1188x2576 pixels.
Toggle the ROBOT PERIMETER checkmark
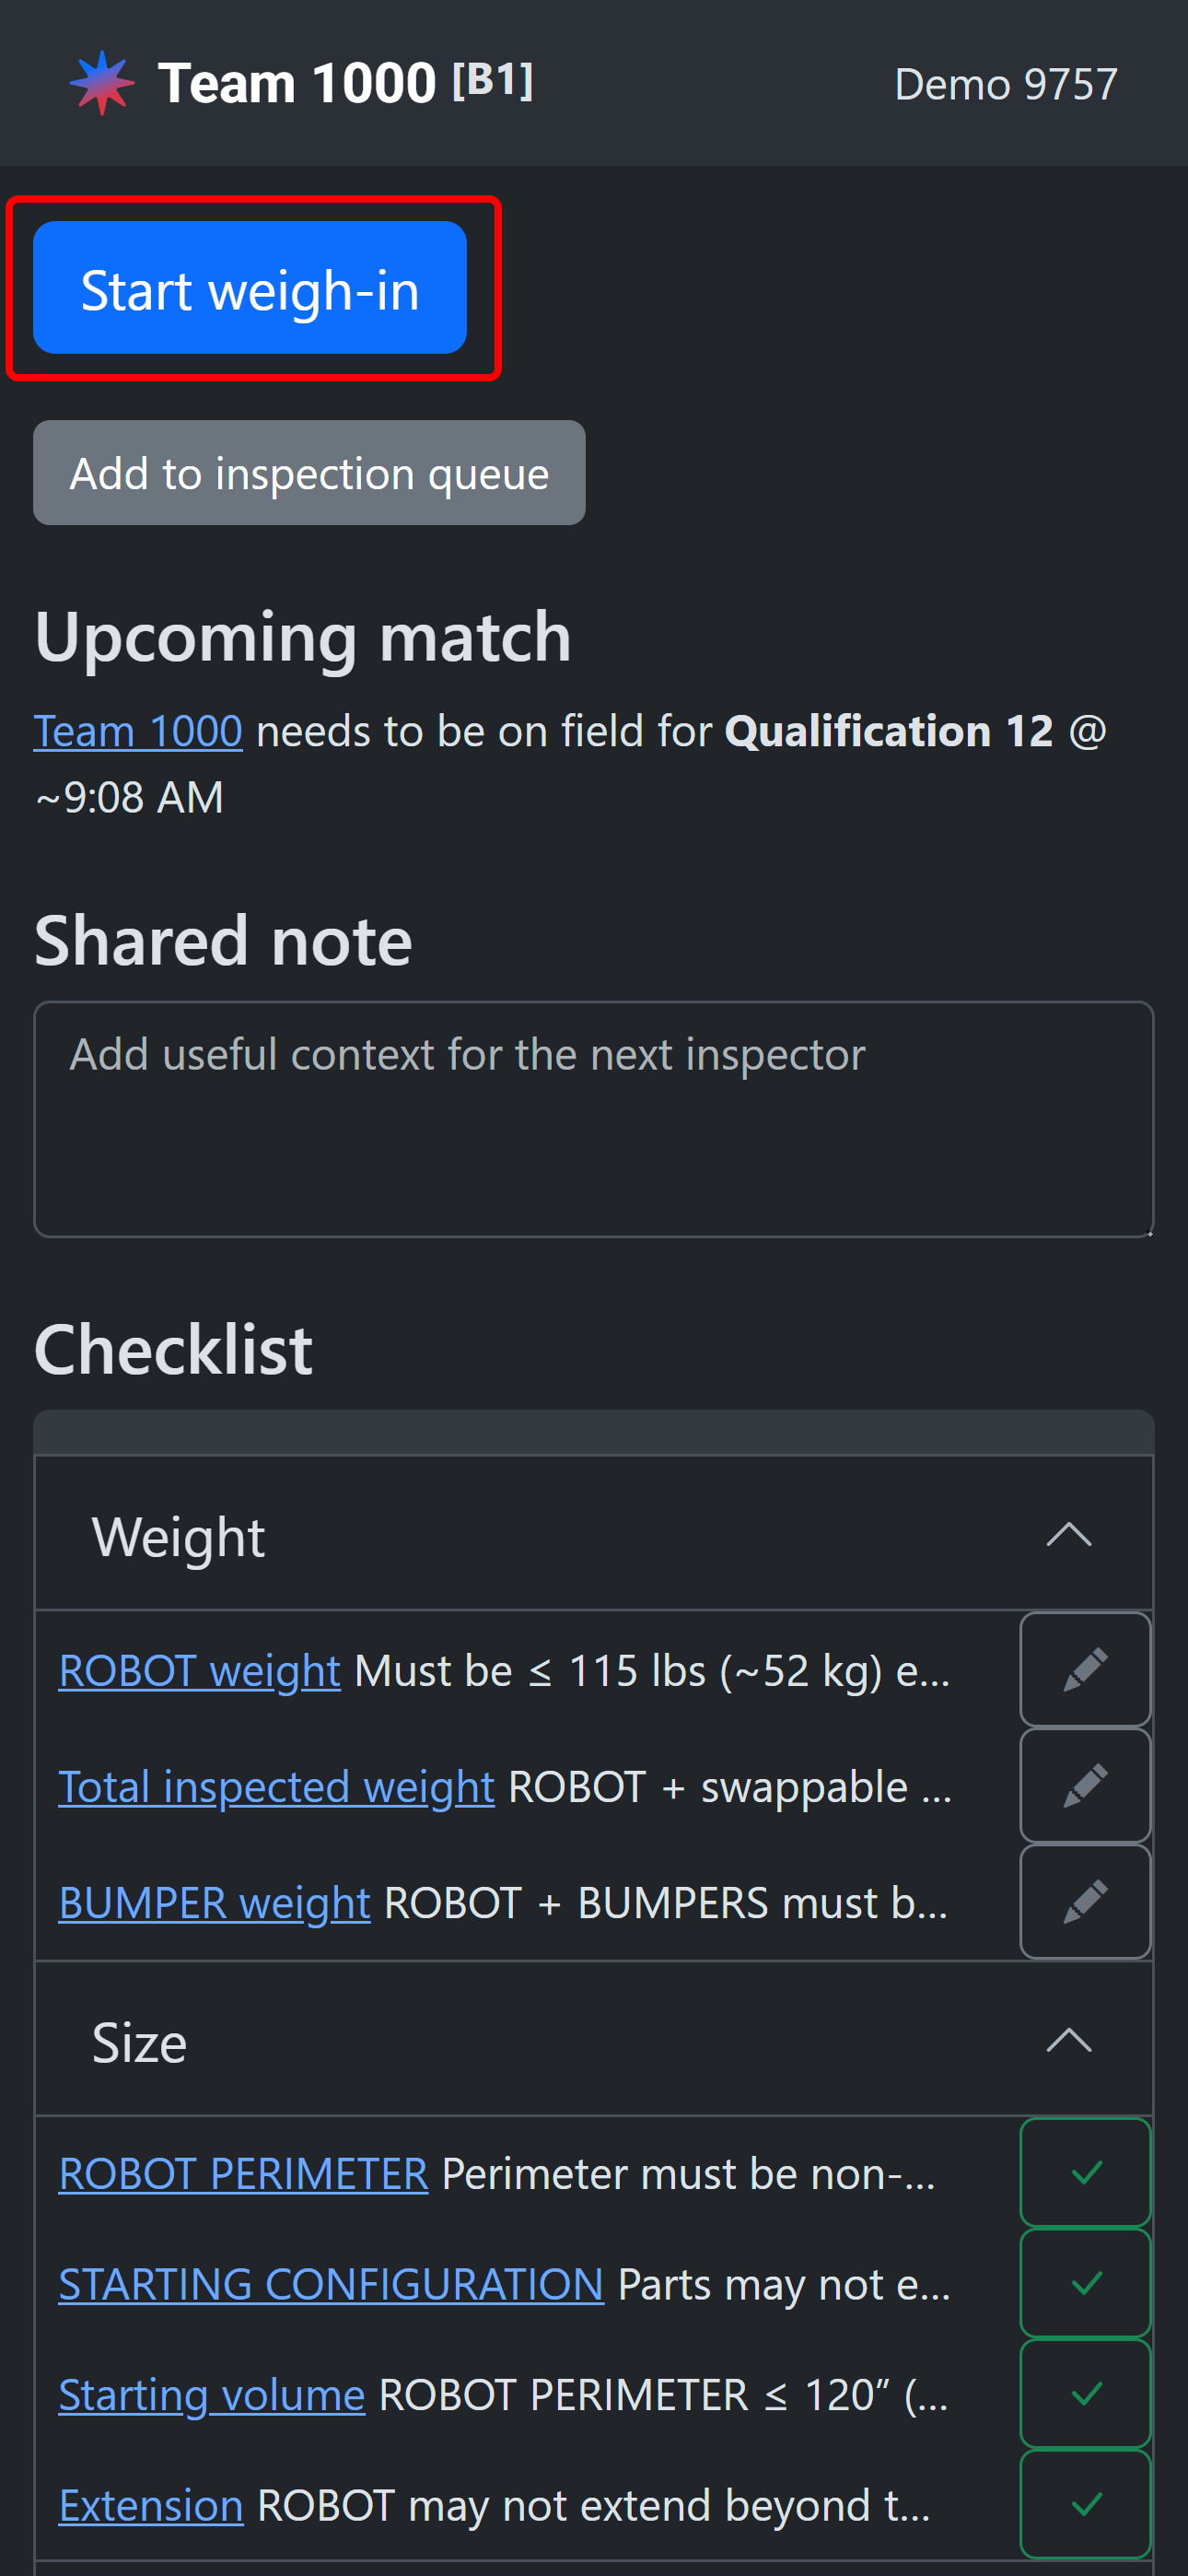1085,2172
